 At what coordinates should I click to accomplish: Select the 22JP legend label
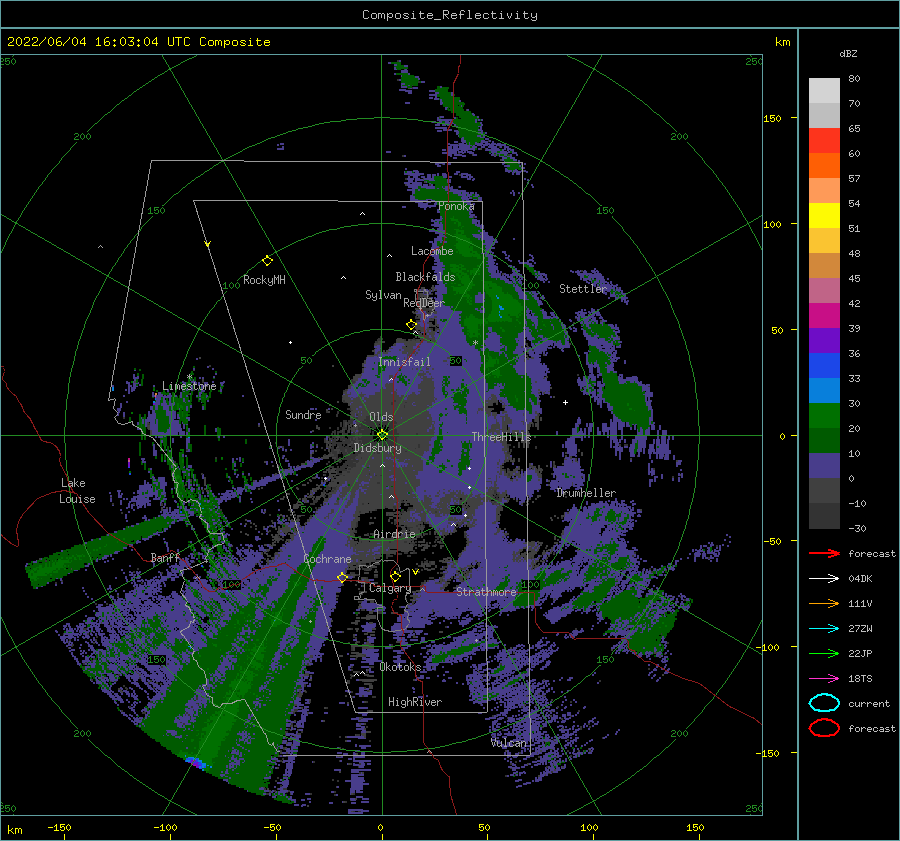click(860, 653)
